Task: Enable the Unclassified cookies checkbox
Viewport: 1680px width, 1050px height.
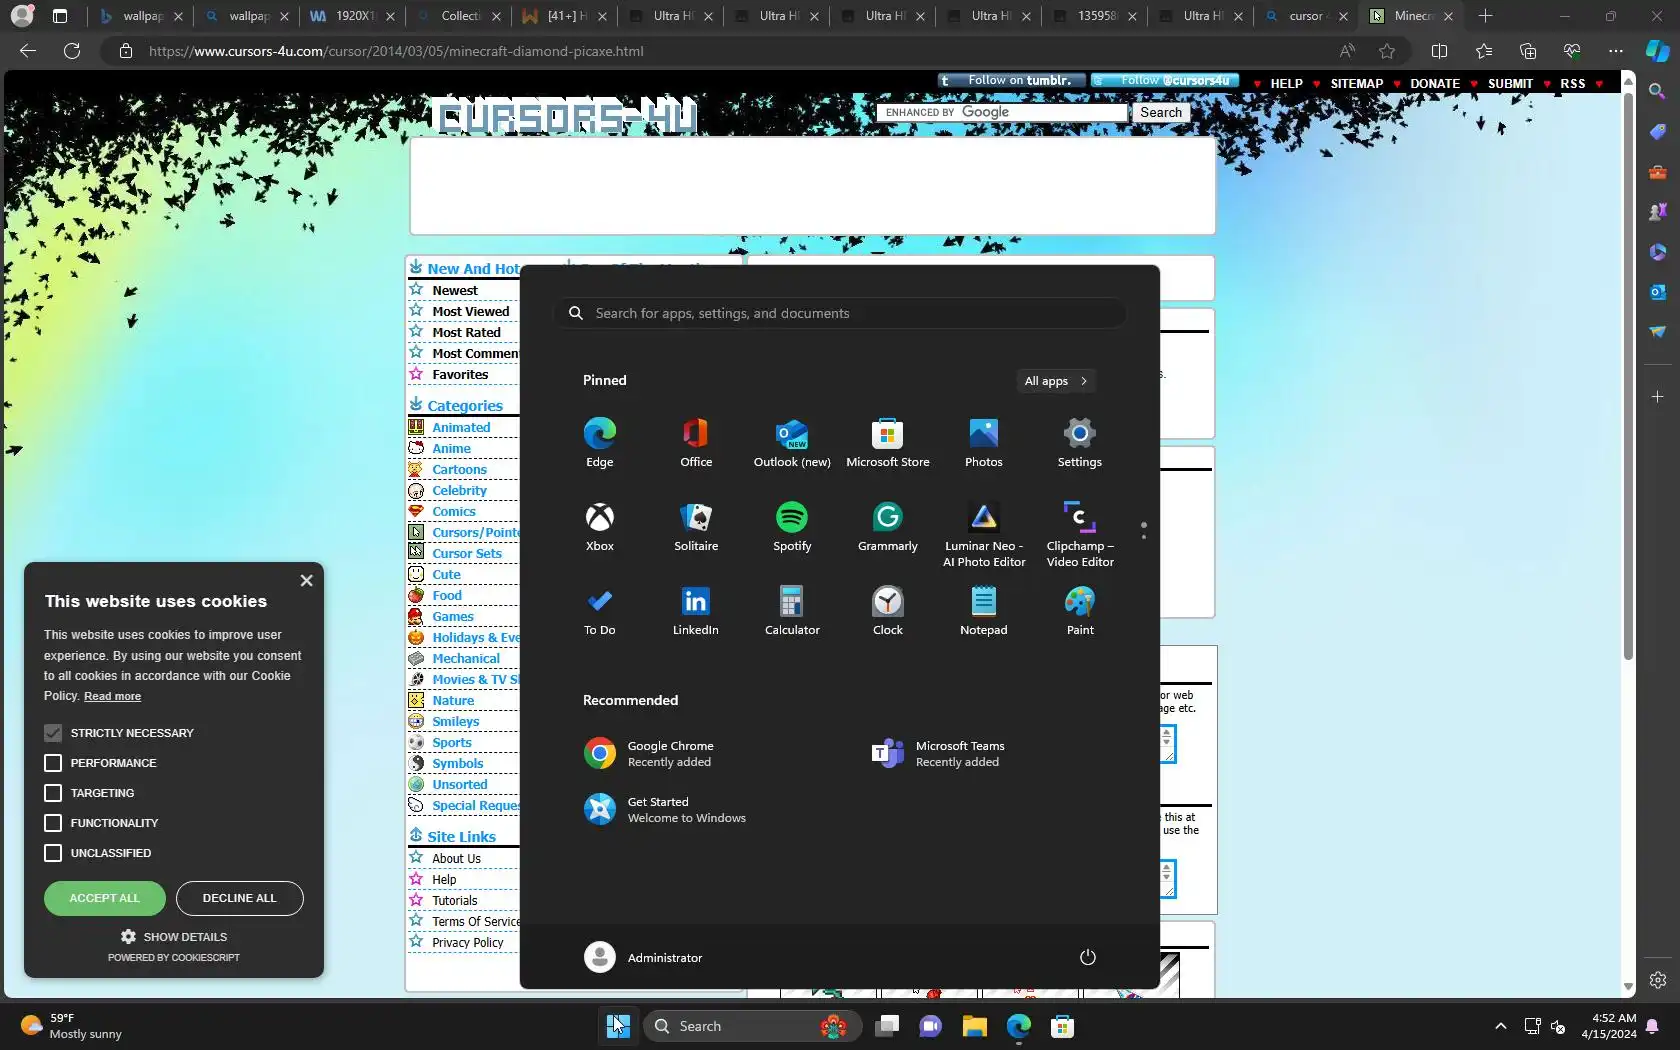Action: click(x=53, y=853)
